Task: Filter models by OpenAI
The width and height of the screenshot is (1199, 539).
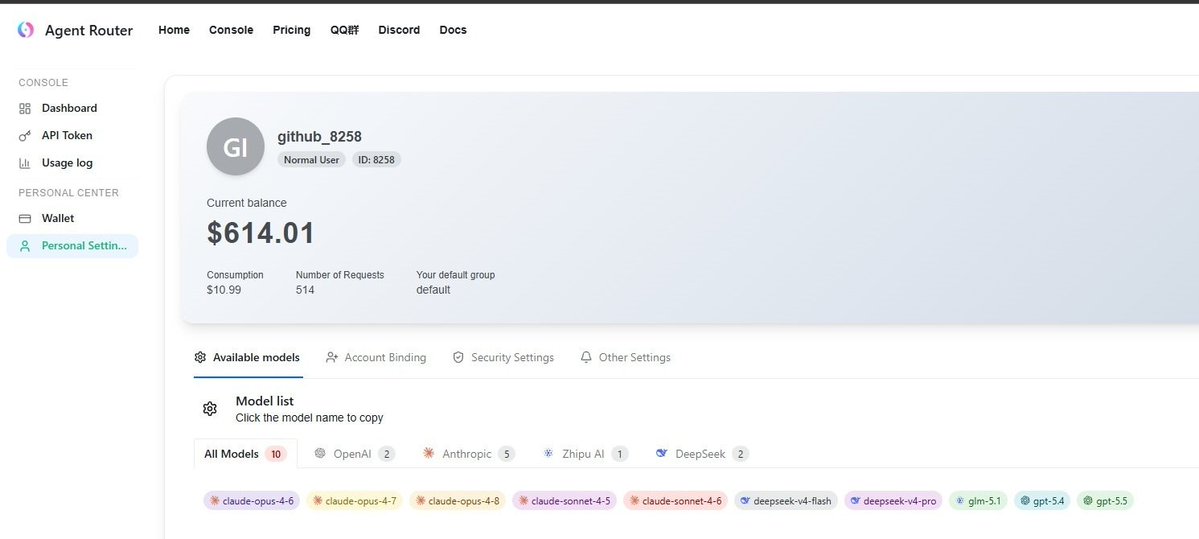Action: (x=355, y=453)
